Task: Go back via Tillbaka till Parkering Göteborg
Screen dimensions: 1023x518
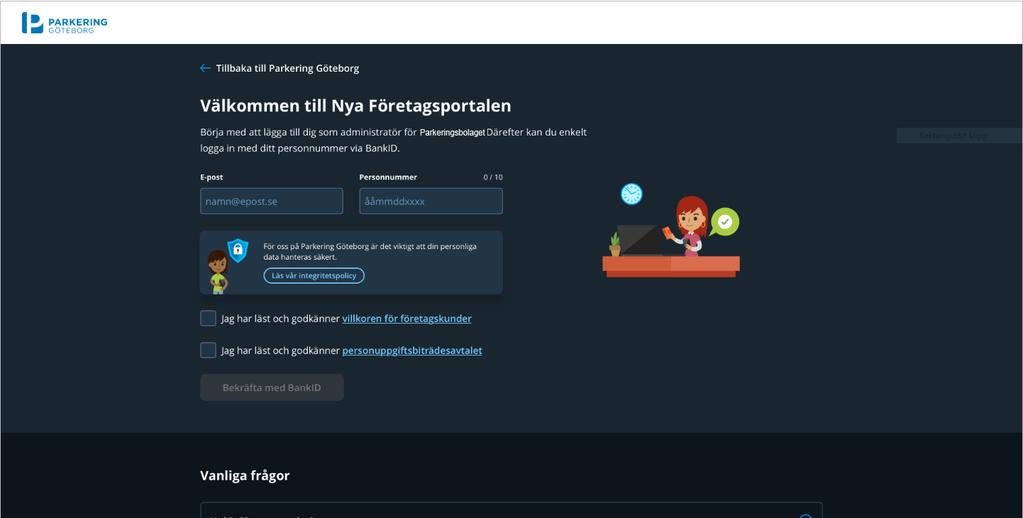Action: (x=287, y=68)
